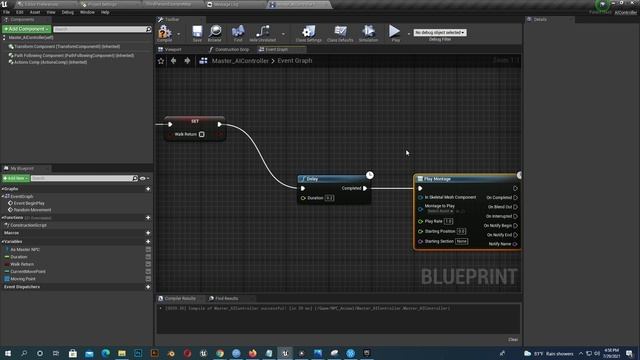The width and height of the screenshot is (640, 360).
Task: Add a new macro with the Macros plus icon
Action: click(148, 233)
